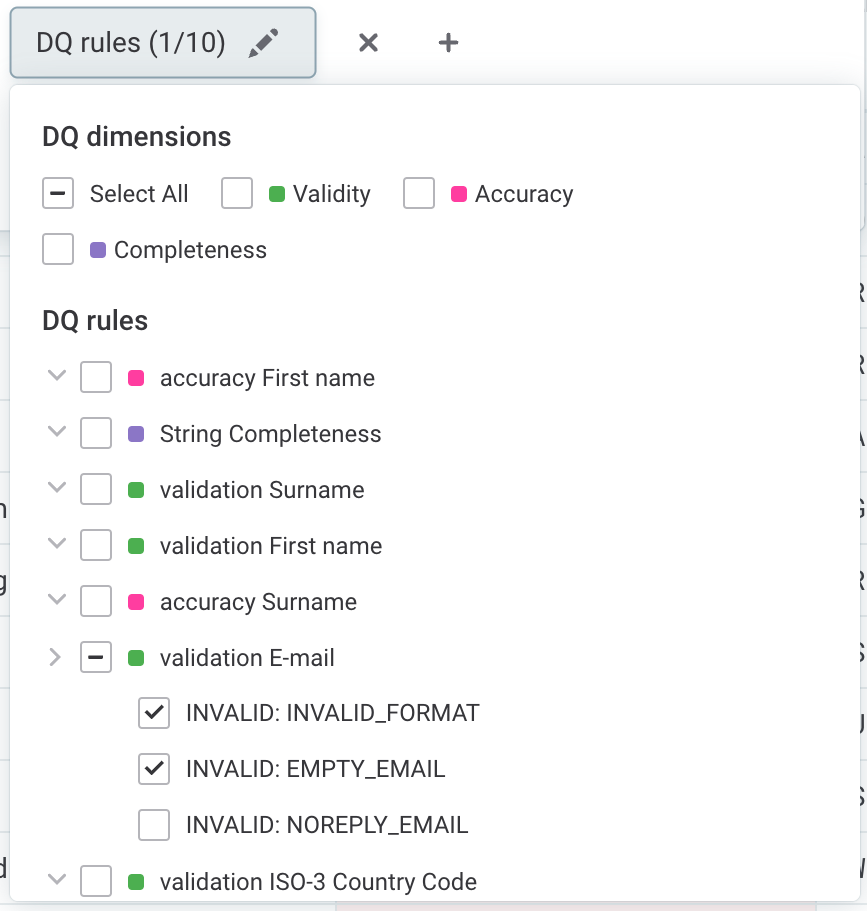Add a new filter with plus icon
The image size is (867, 911).
[x=448, y=42]
